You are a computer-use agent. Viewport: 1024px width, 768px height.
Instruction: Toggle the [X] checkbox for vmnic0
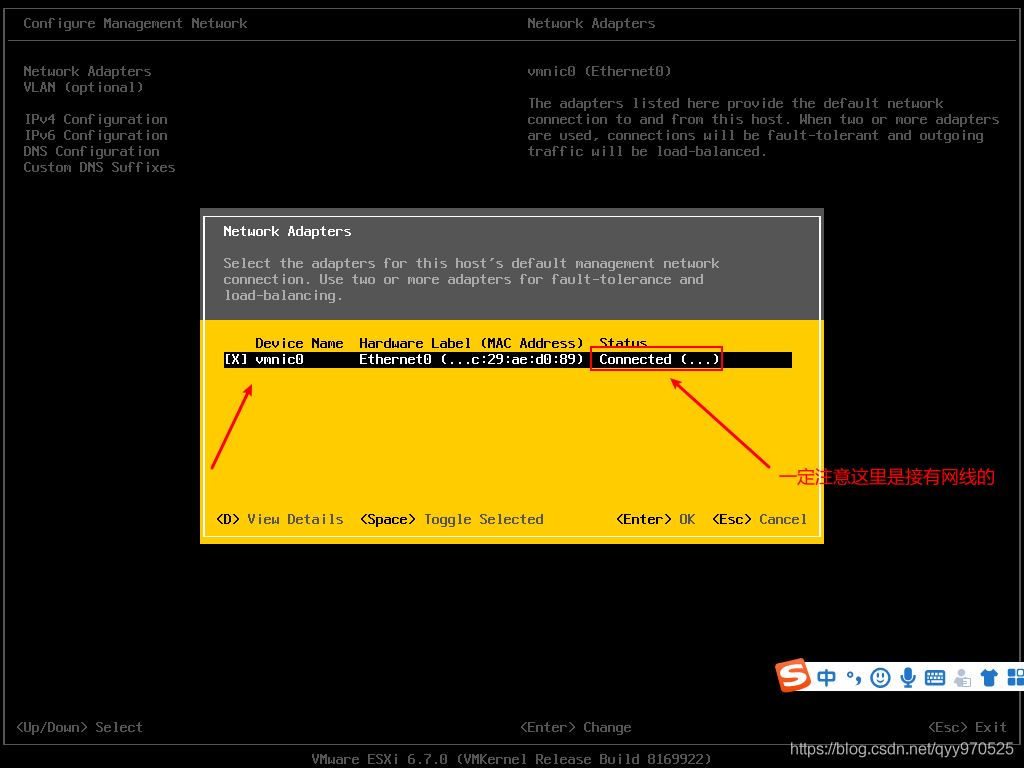[235, 360]
